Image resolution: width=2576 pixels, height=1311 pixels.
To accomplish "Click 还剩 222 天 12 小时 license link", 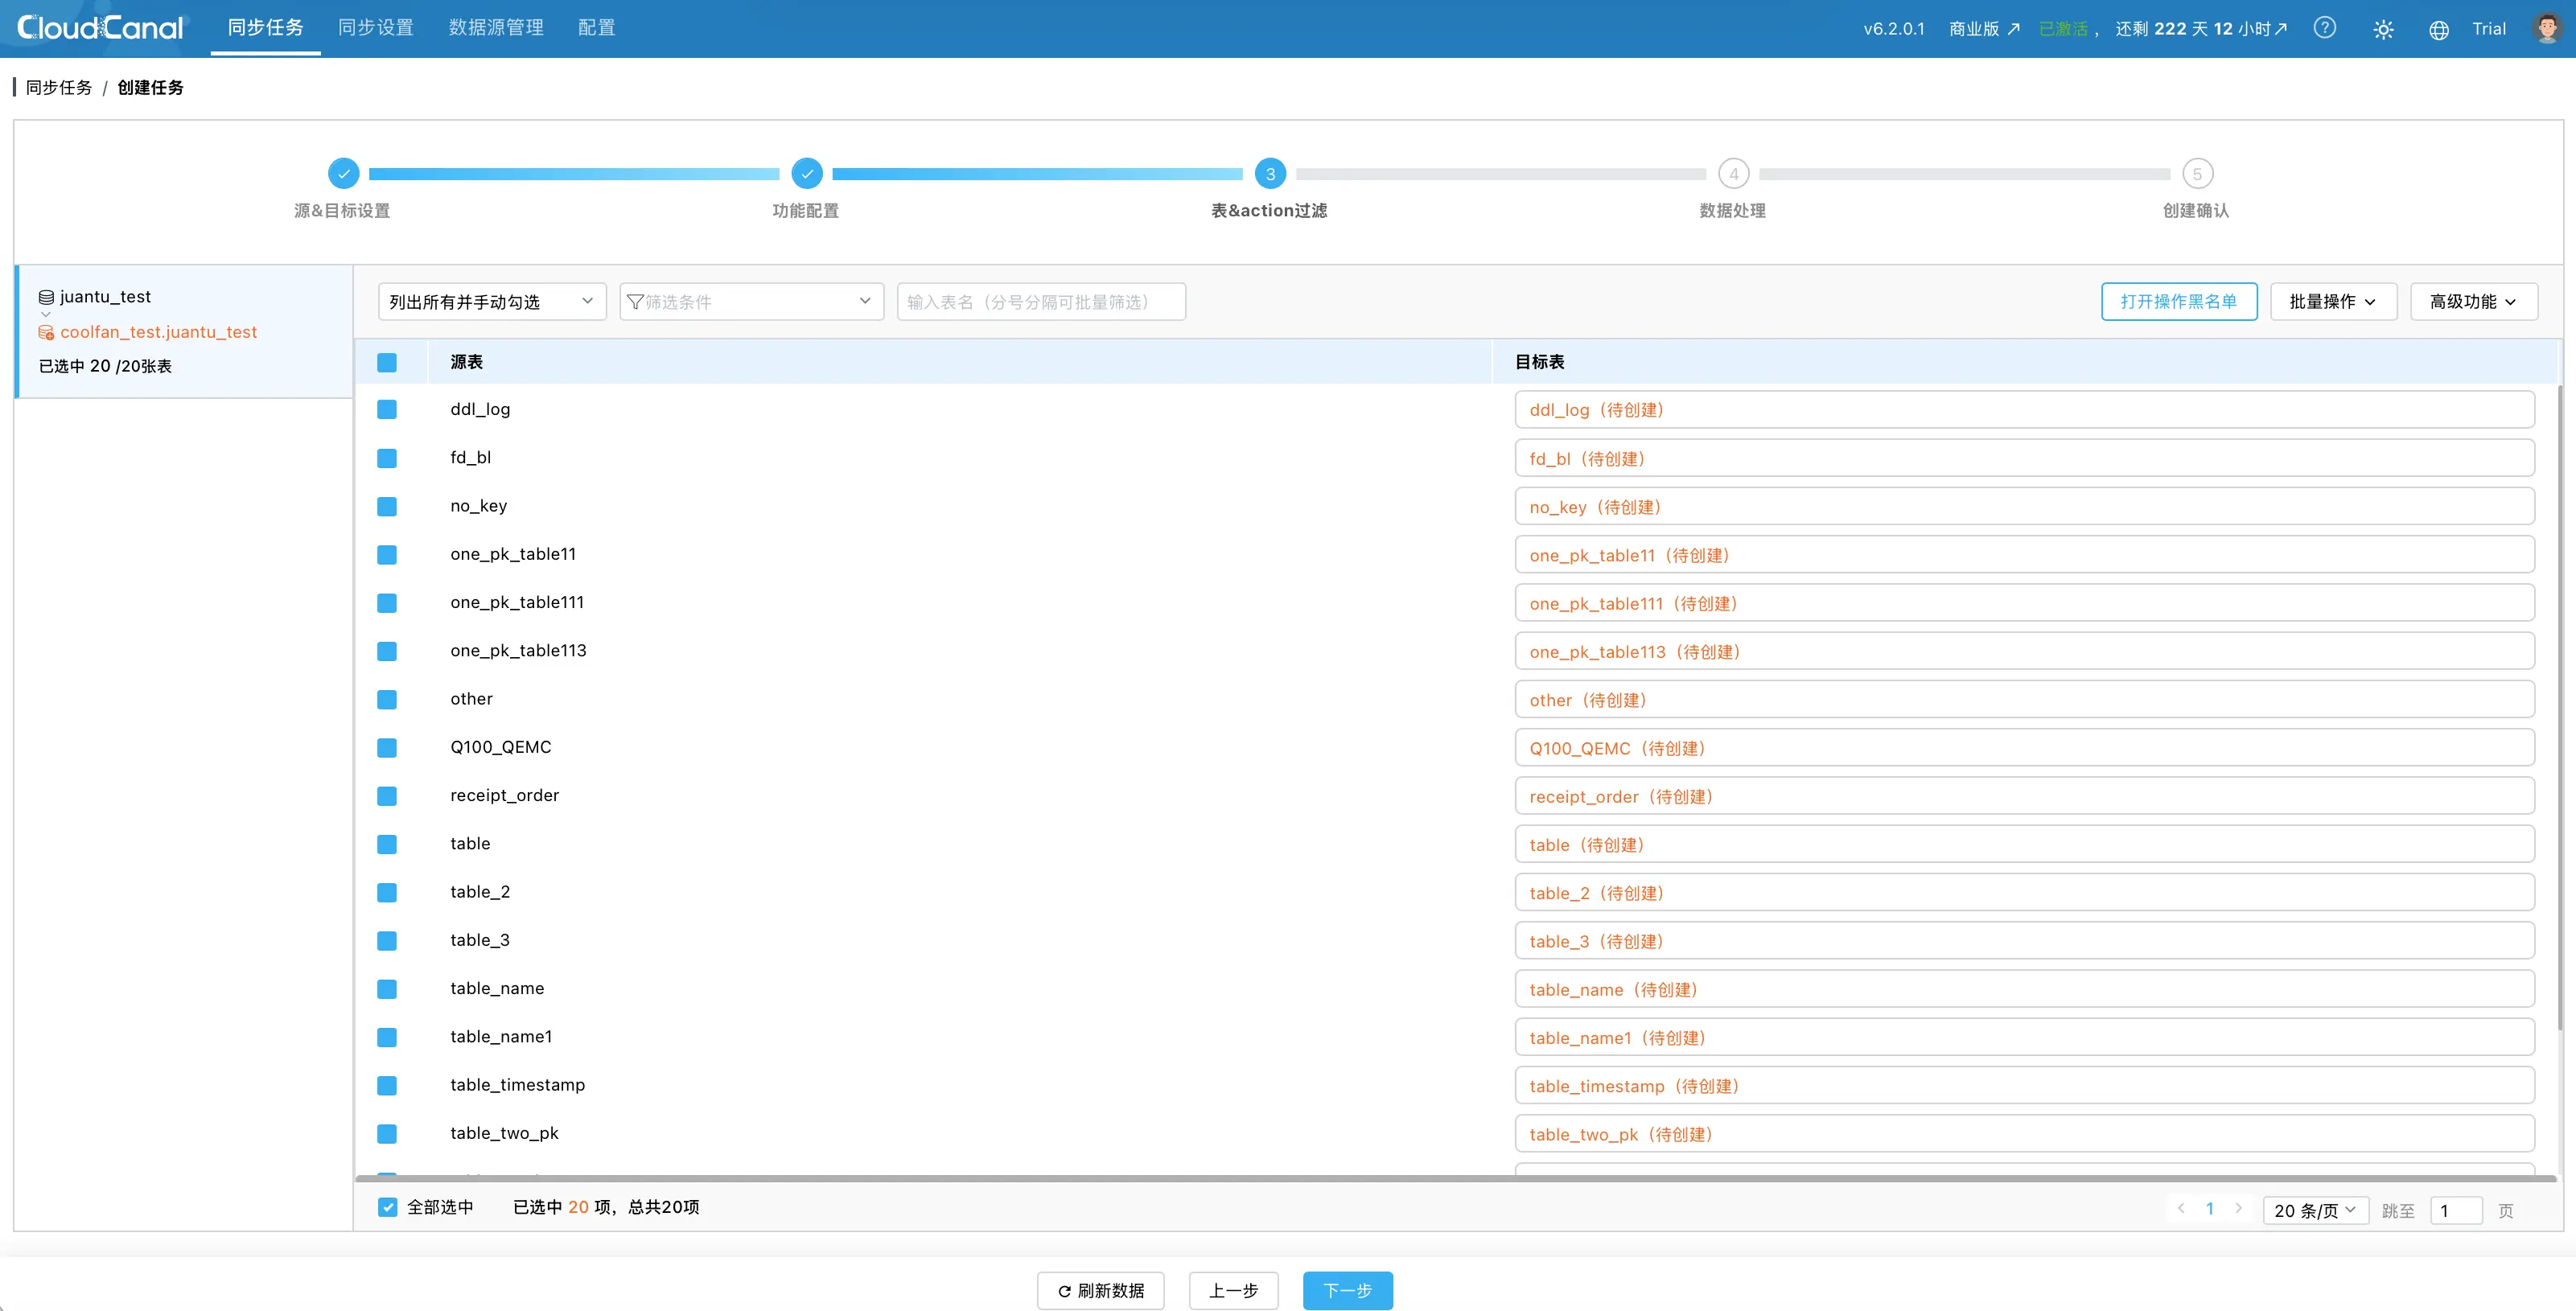I will (2200, 29).
